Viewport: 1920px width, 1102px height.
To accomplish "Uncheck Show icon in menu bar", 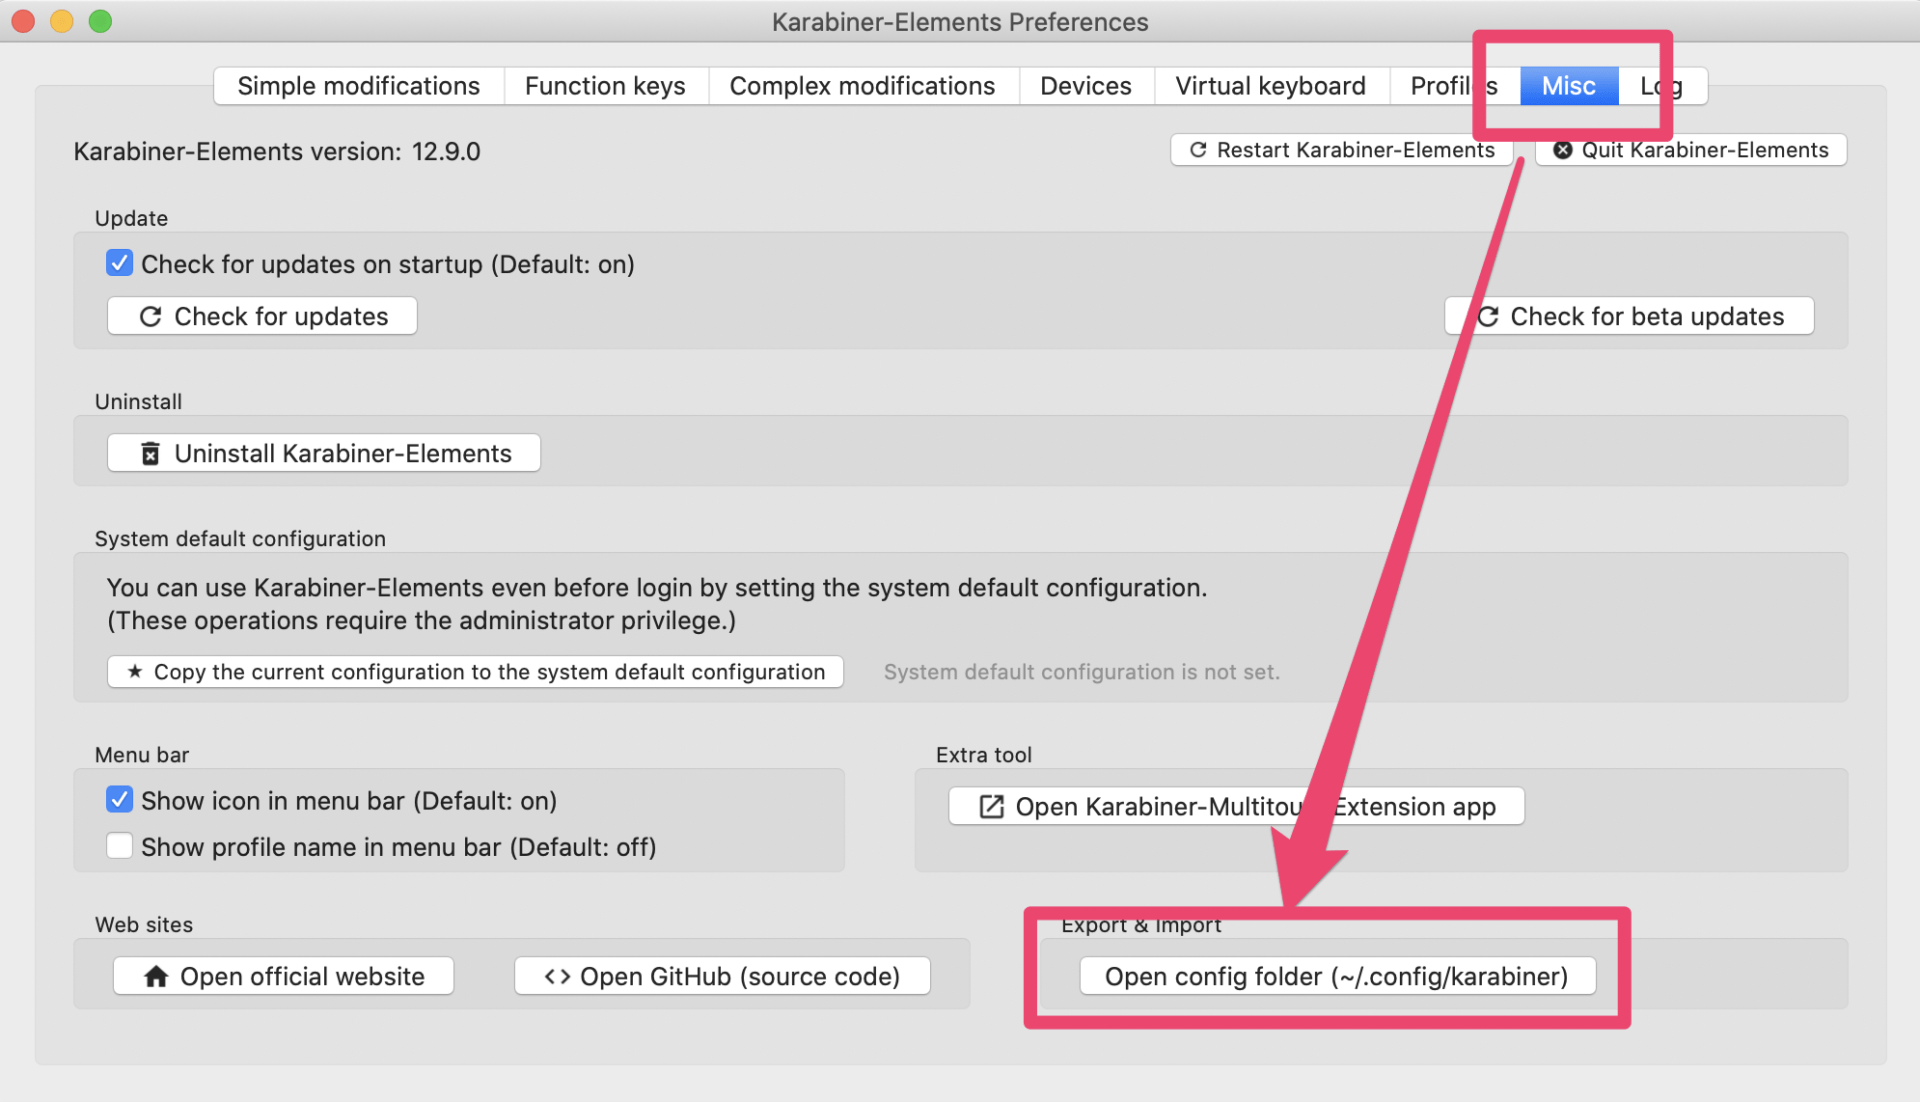I will point(119,800).
